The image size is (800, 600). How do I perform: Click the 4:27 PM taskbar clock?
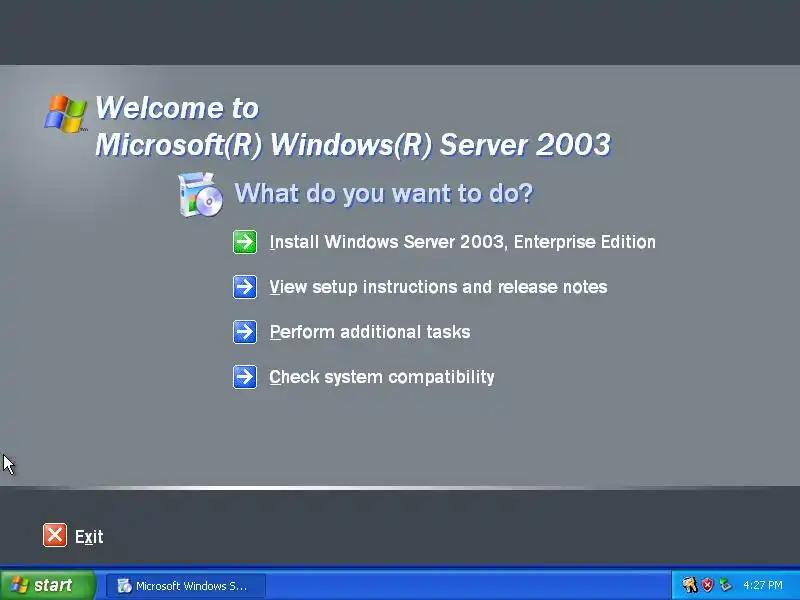(x=763, y=585)
